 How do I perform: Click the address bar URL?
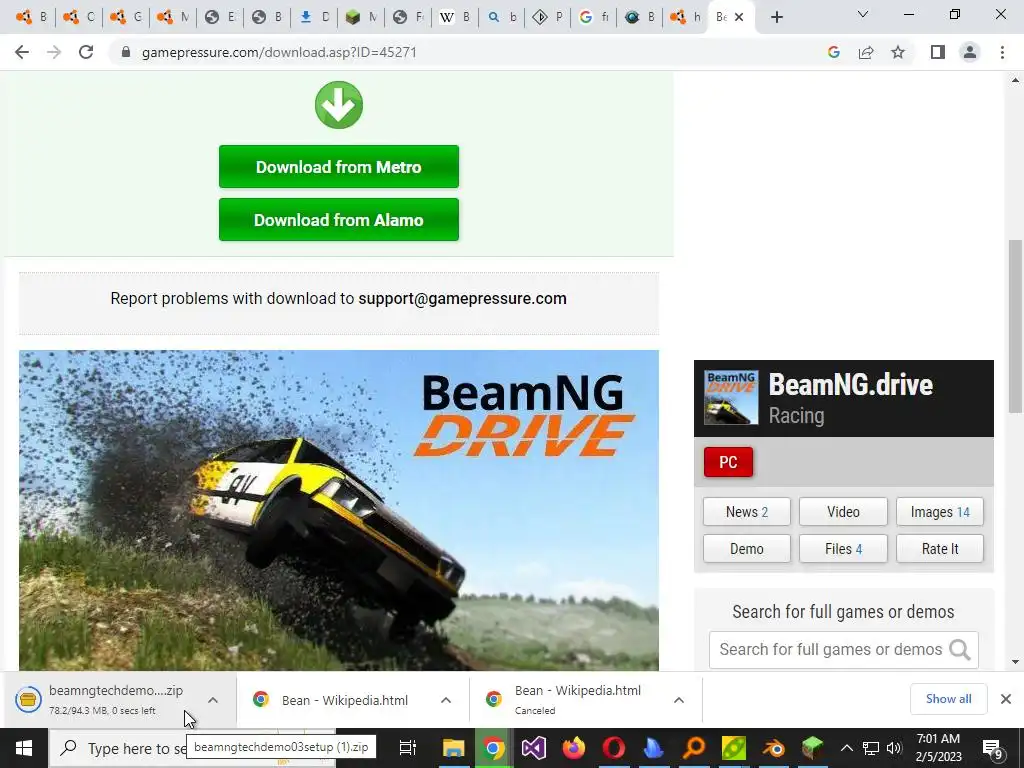click(279, 52)
